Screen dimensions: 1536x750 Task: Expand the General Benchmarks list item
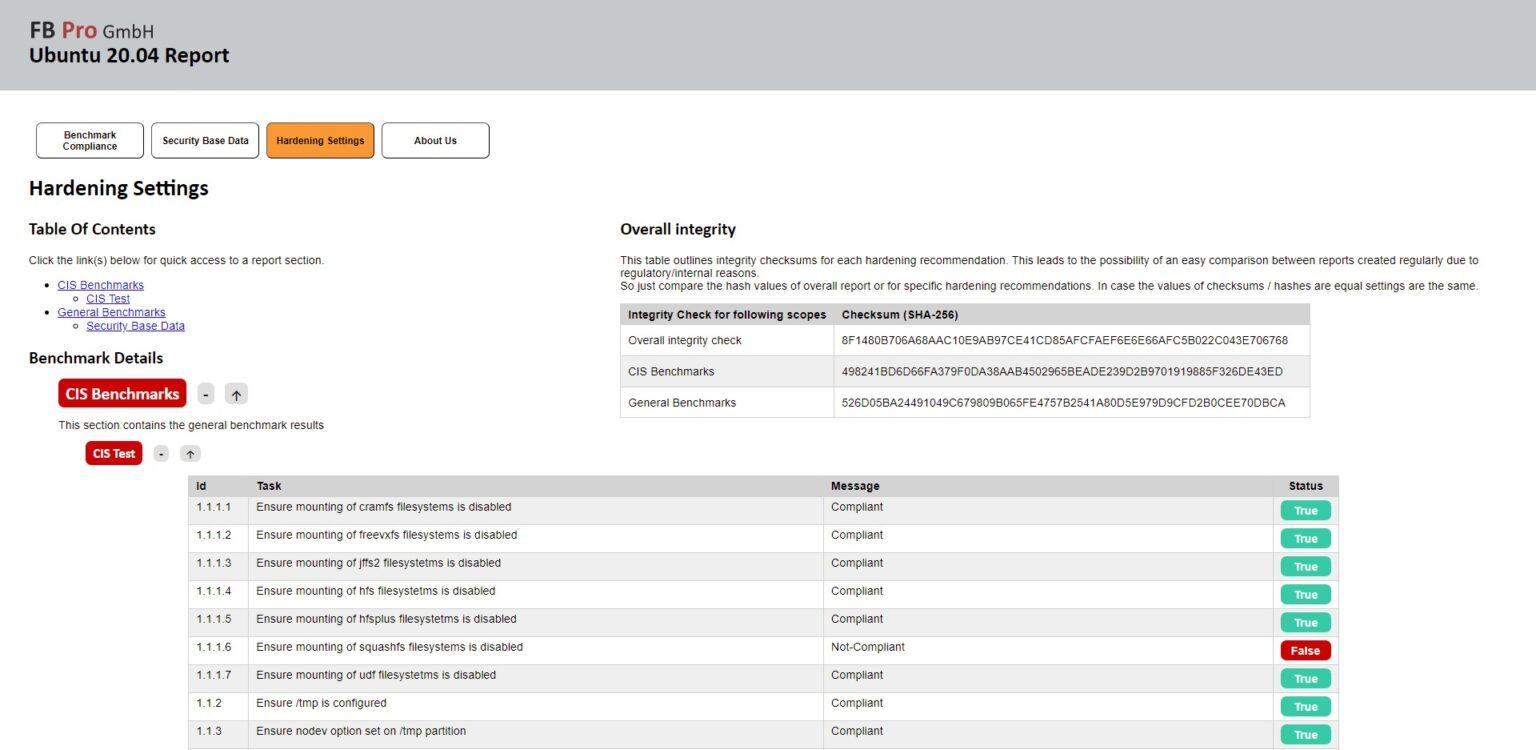pyautogui.click(x=111, y=311)
